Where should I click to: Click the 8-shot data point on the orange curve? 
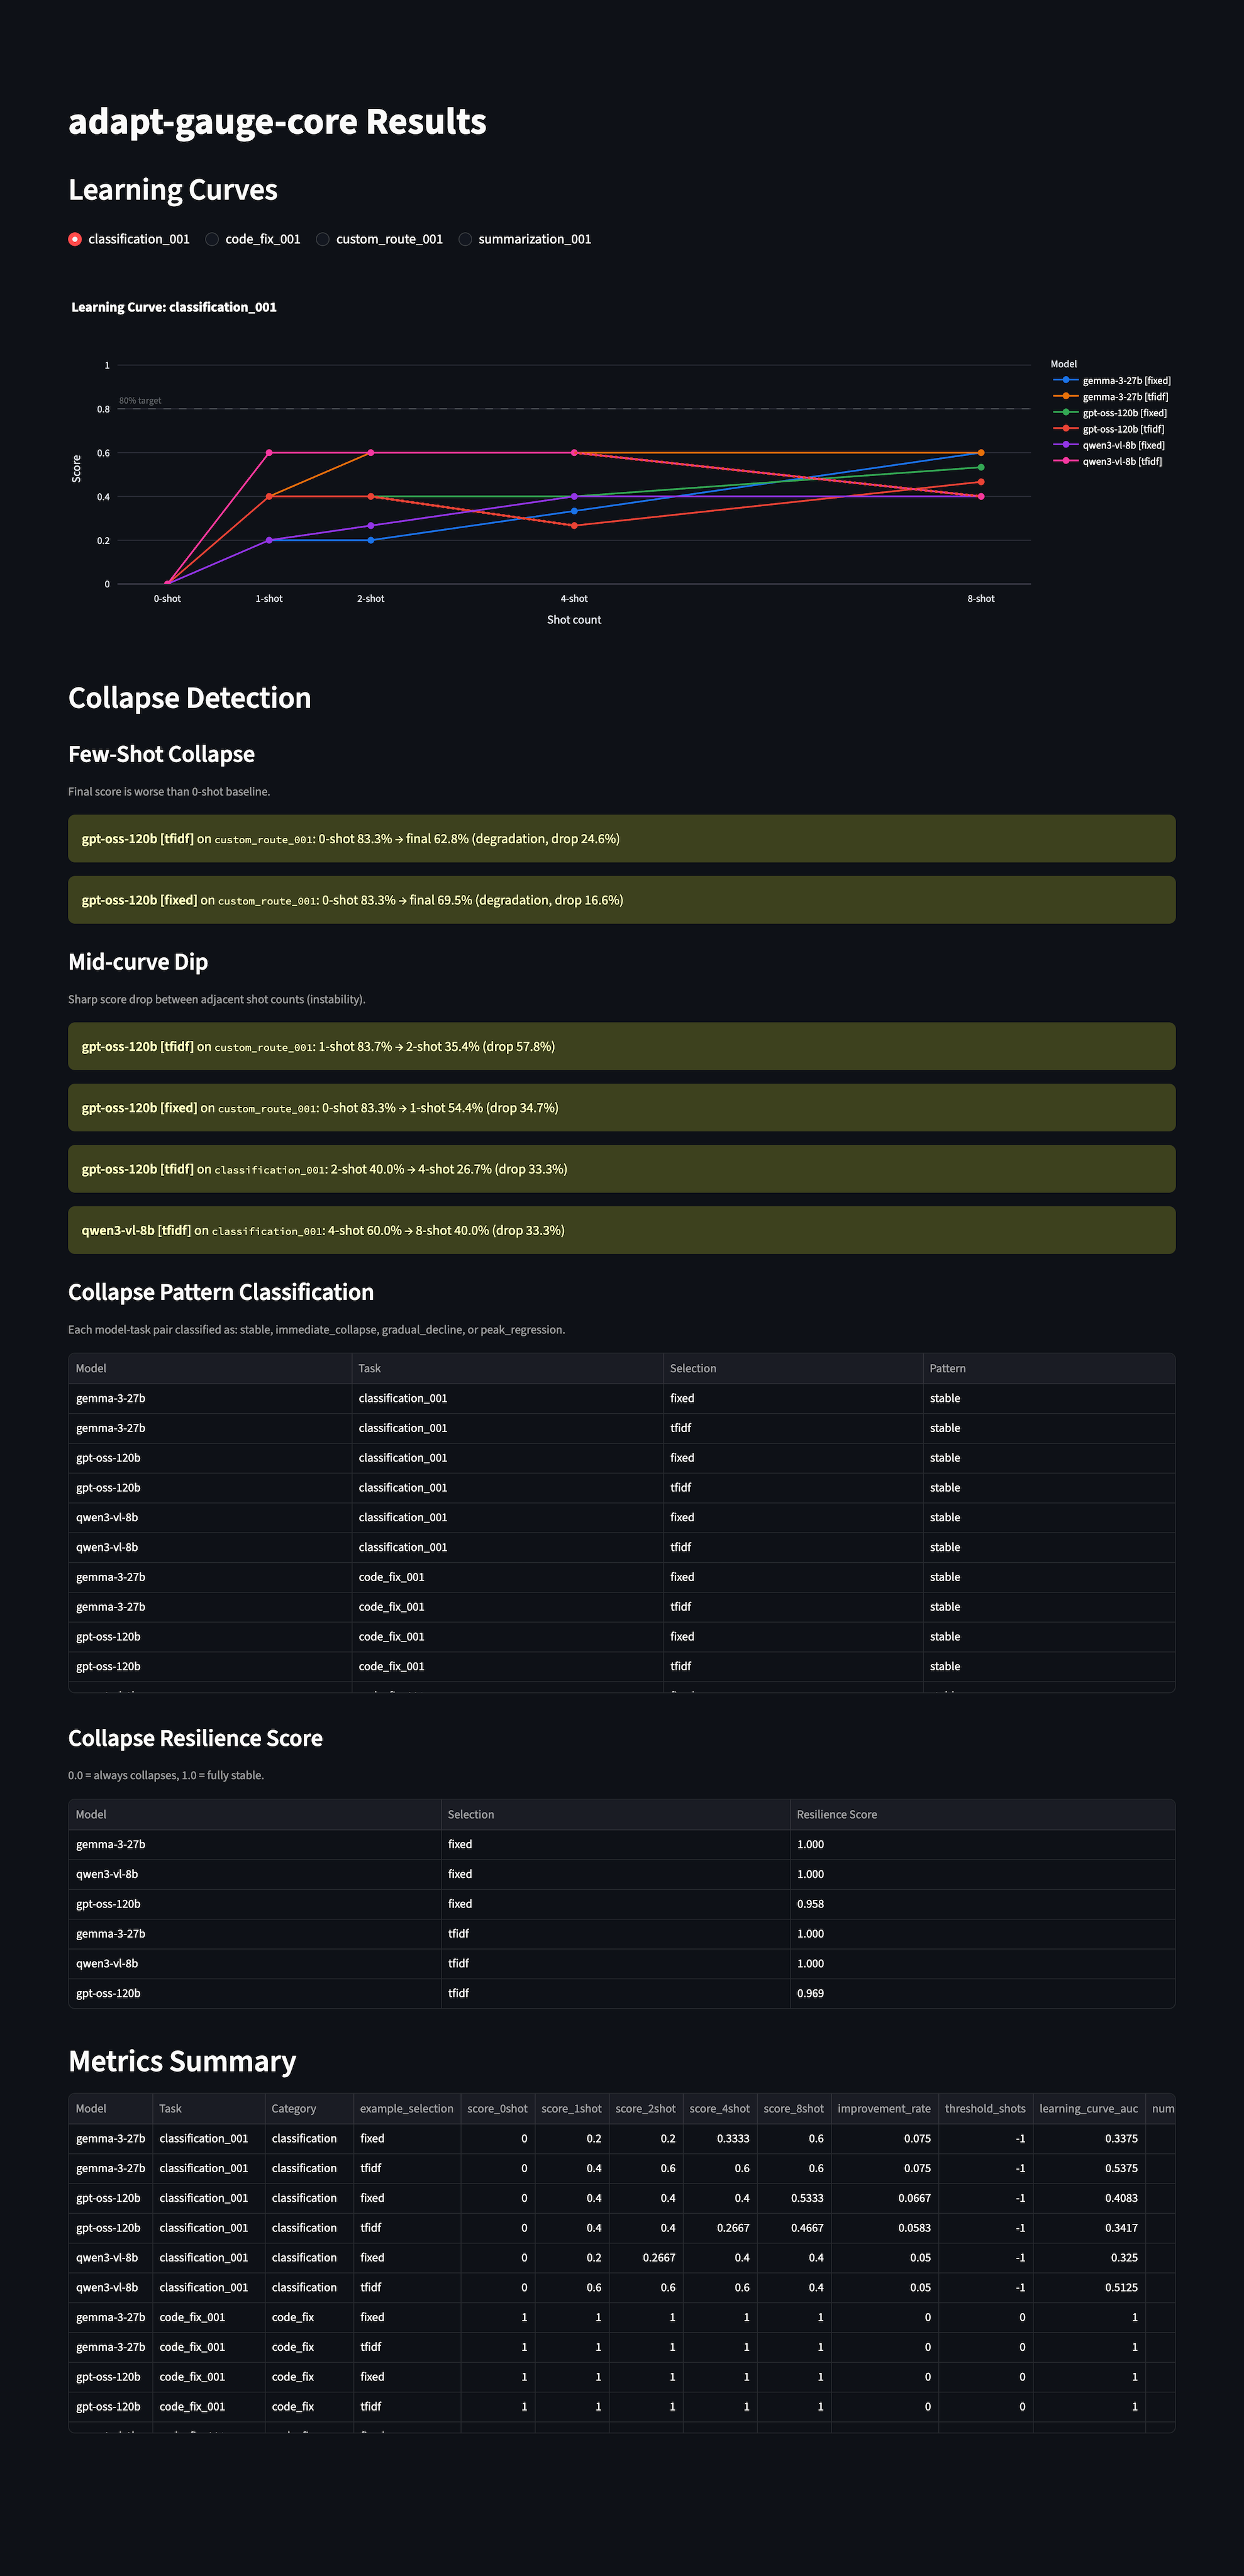982,452
